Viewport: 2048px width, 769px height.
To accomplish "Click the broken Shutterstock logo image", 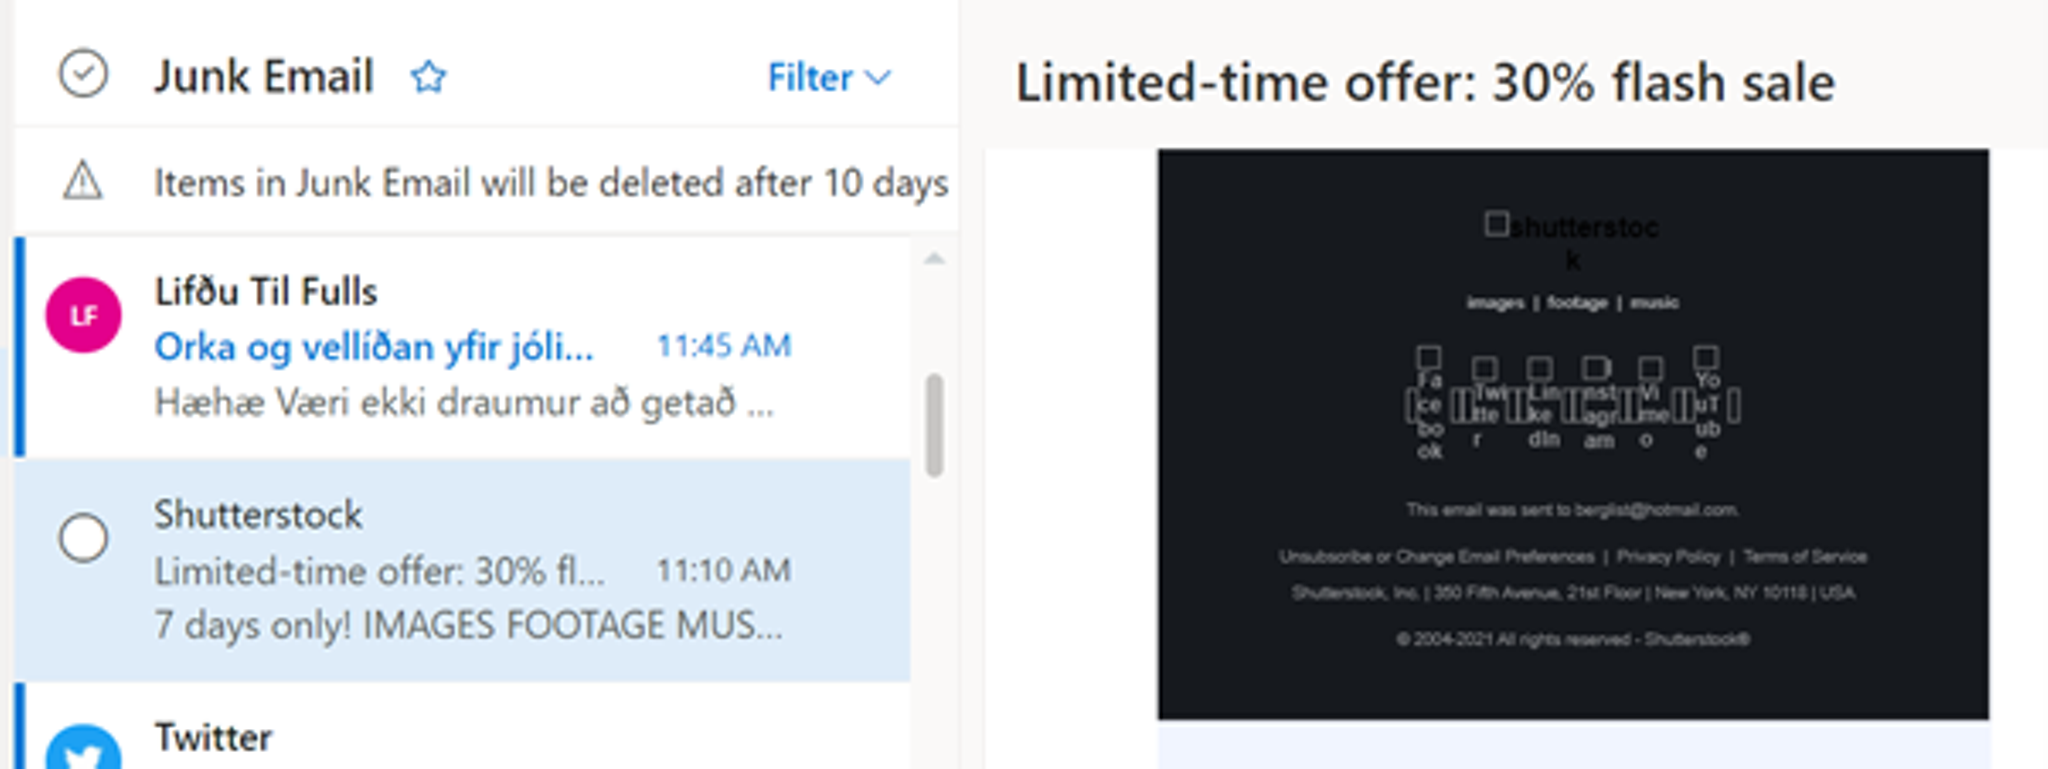I will 1572,241.
